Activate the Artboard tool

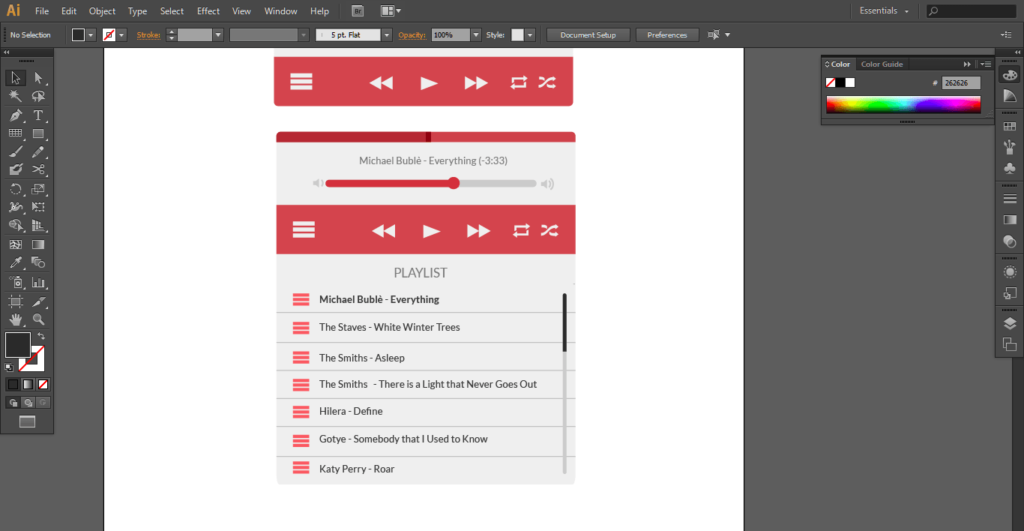tap(15, 301)
